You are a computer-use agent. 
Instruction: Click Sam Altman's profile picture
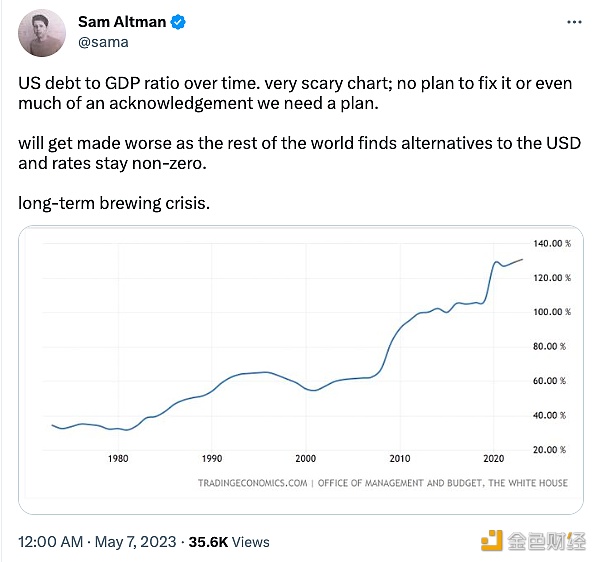pos(42,33)
